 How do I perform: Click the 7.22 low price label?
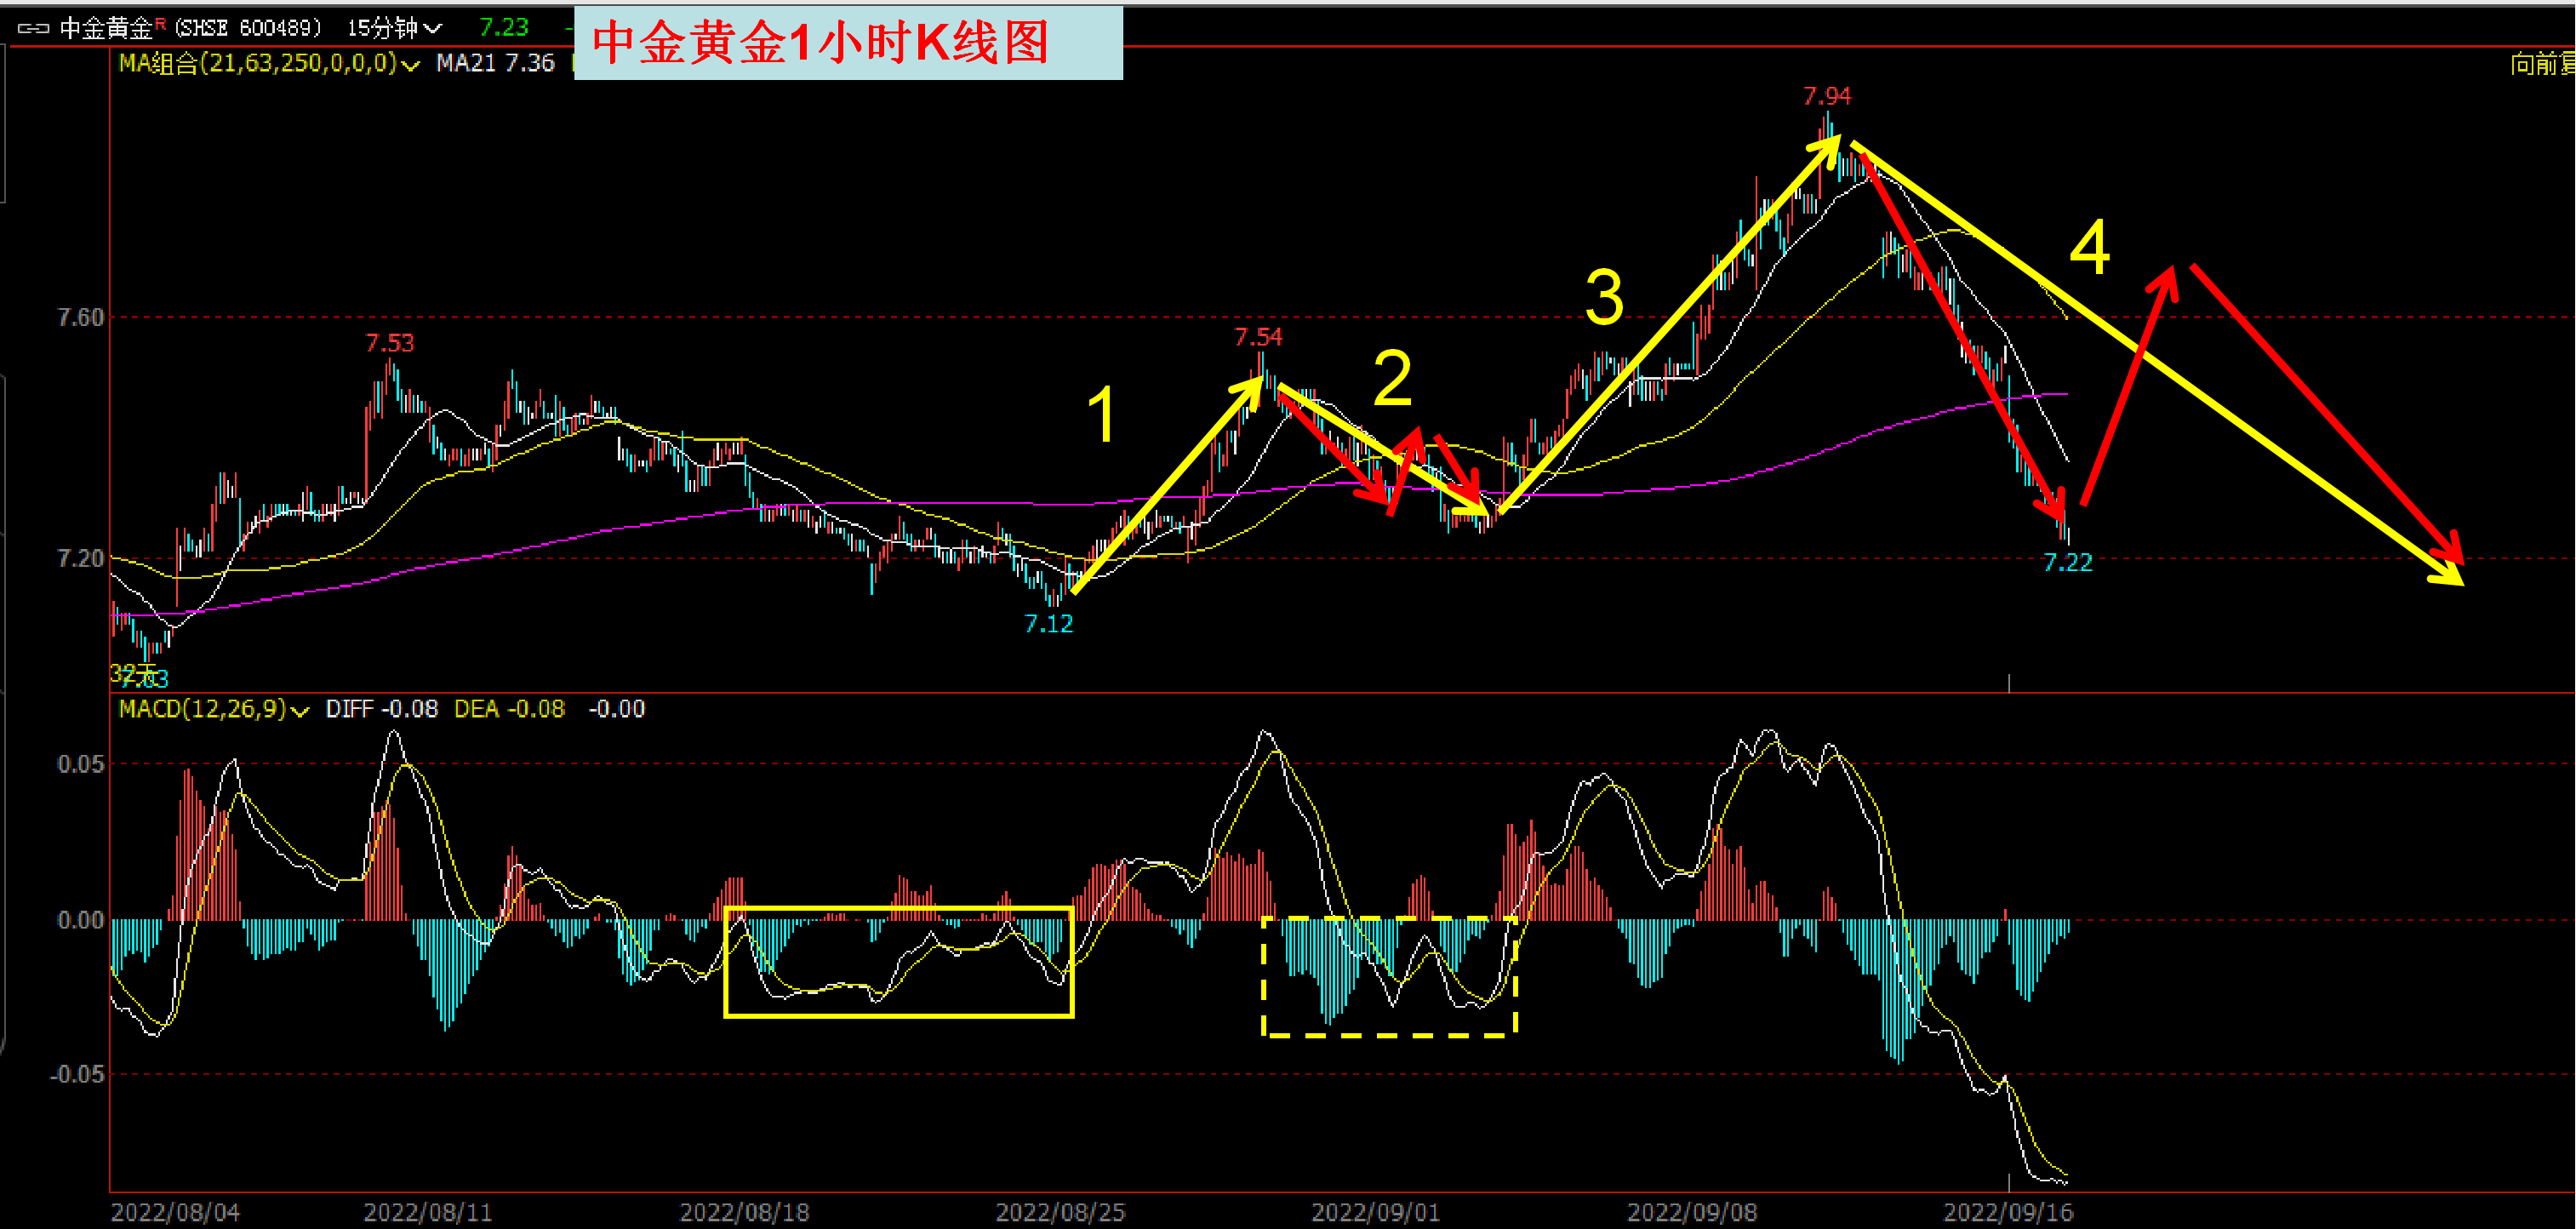tap(2068, 563)
